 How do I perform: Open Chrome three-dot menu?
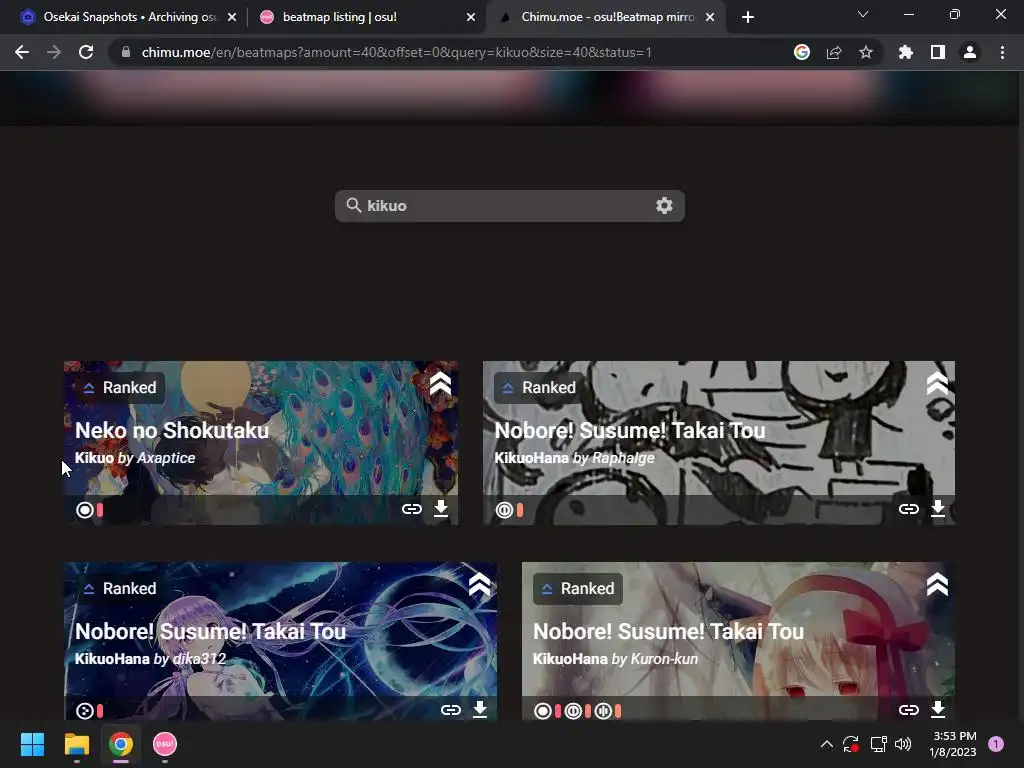pyautogui.click(x=1002, y=52)
